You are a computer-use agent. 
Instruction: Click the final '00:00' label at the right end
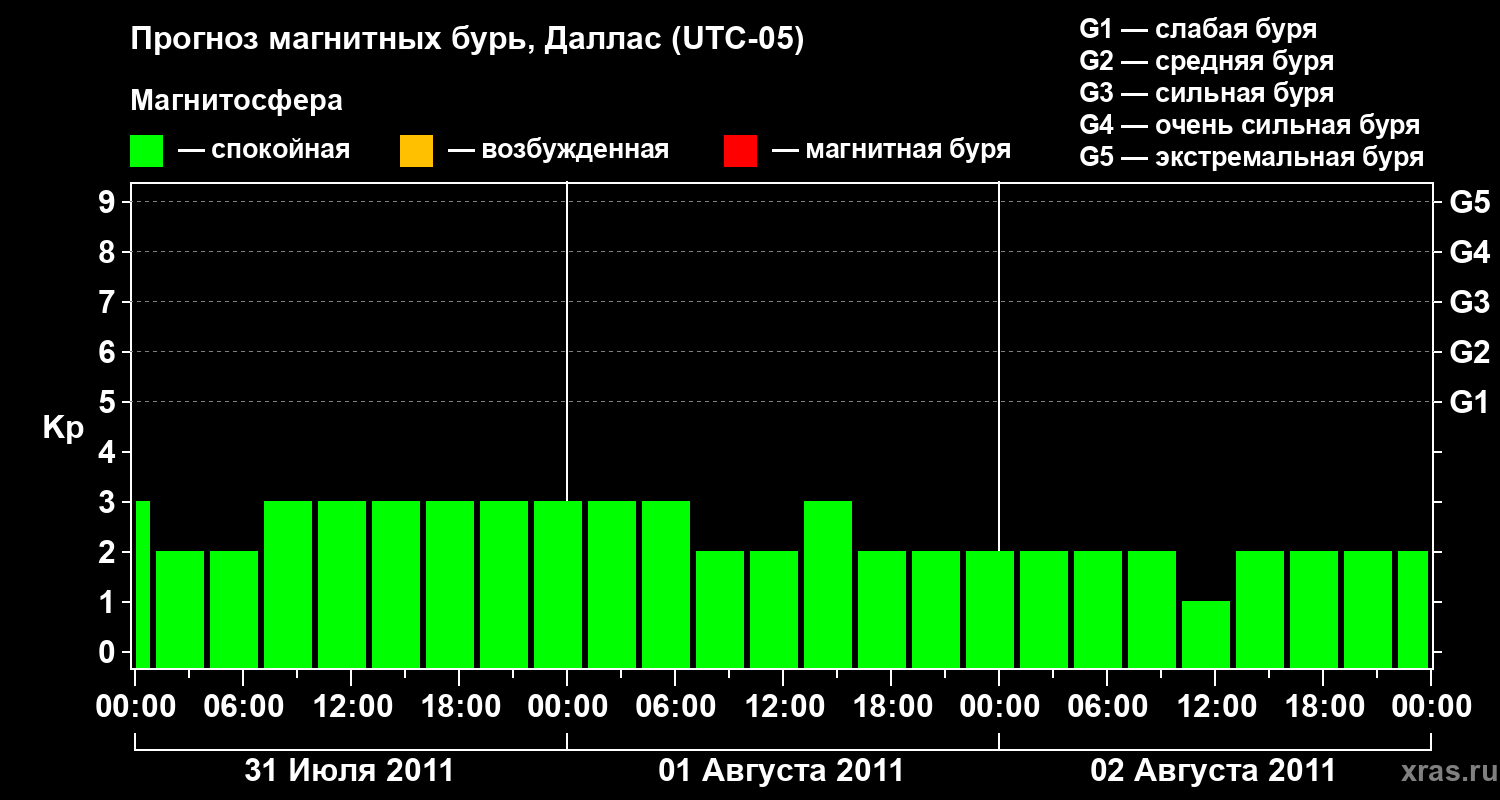coord(1430,707)
